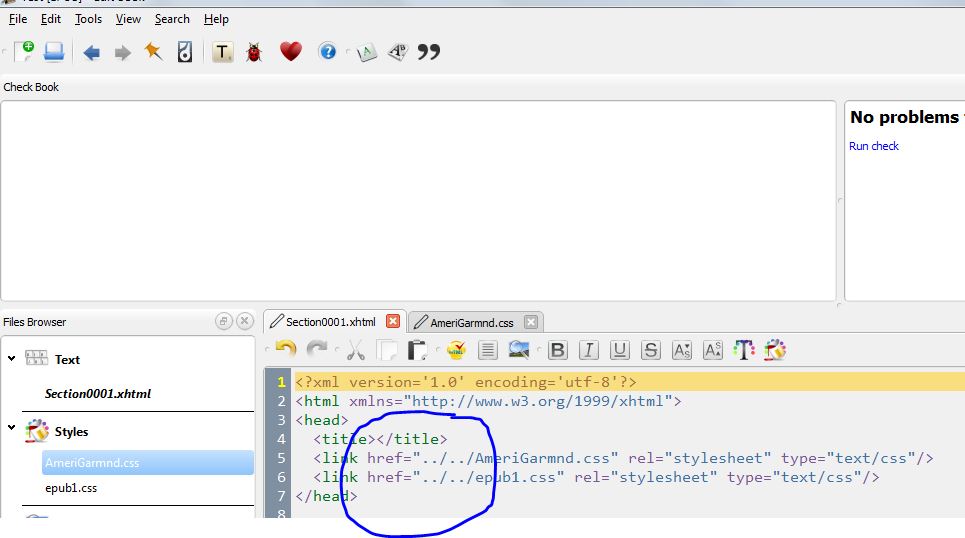This screenshot has width=965, height=538.
Task: Click the blue back arrow icon
Action: click(92, 52)
